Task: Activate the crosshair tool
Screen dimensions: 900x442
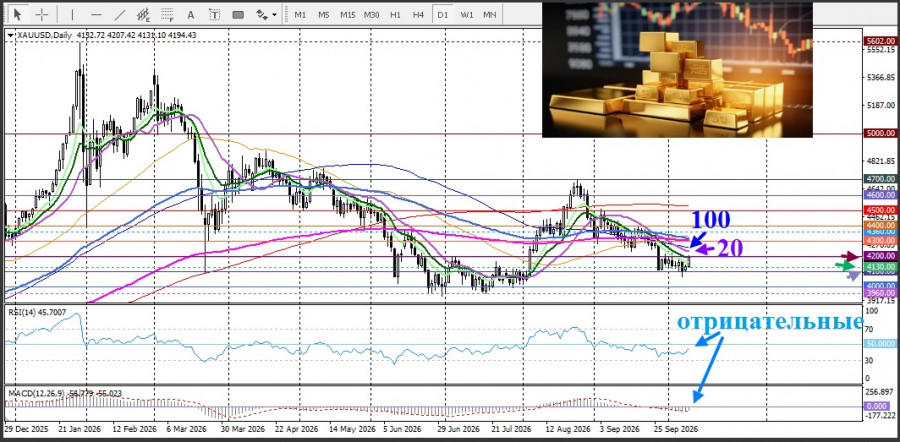Action: coord(42,14)
